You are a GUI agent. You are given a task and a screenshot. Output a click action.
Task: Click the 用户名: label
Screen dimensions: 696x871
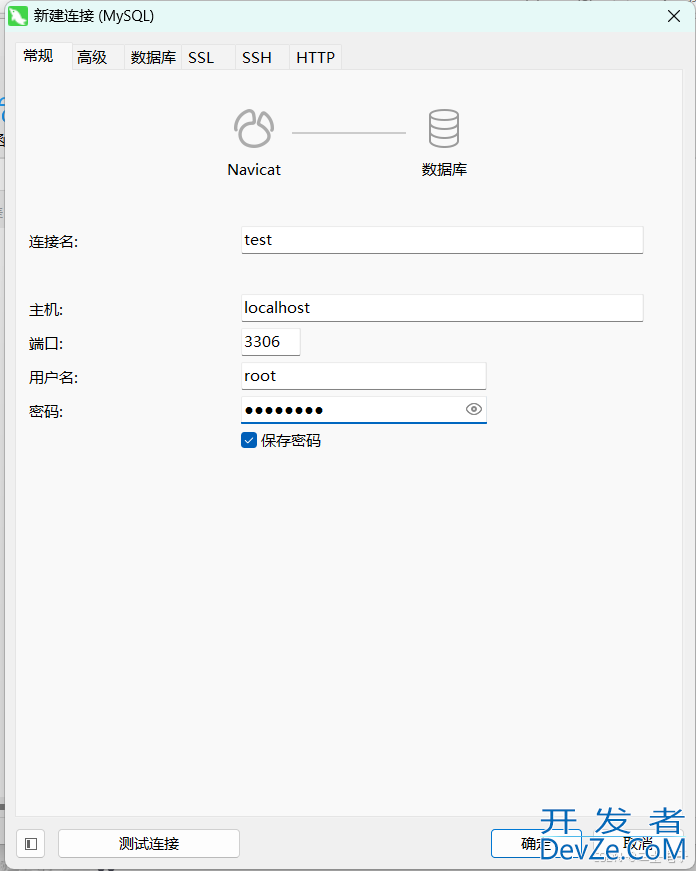pos(53,377)
